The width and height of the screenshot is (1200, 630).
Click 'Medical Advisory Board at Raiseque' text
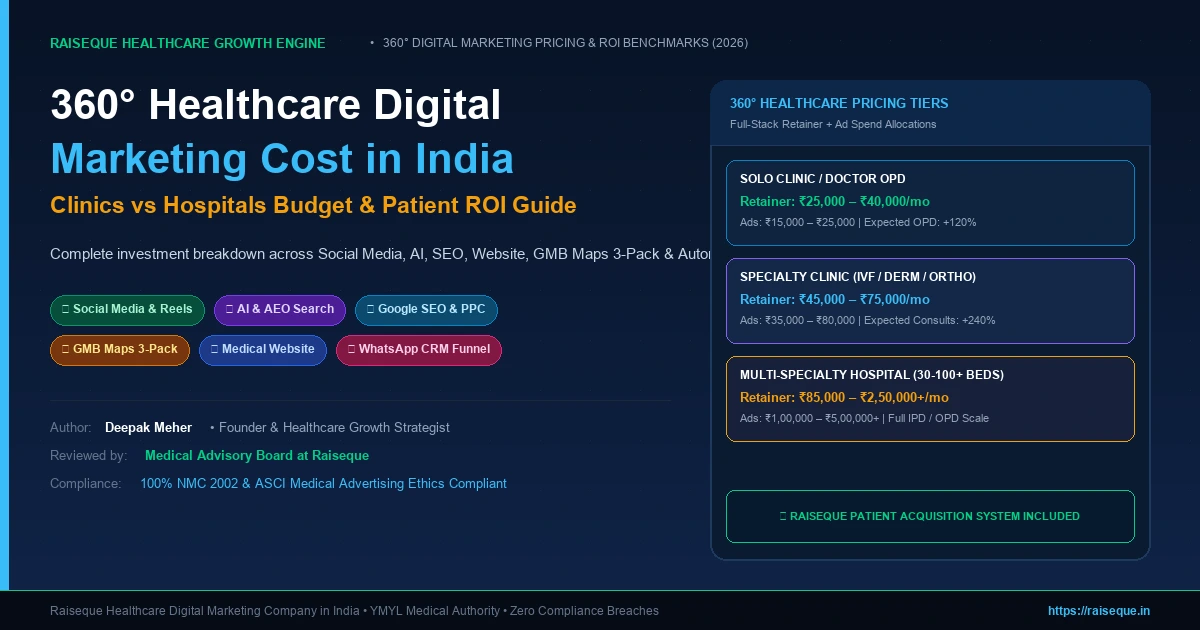257,456
